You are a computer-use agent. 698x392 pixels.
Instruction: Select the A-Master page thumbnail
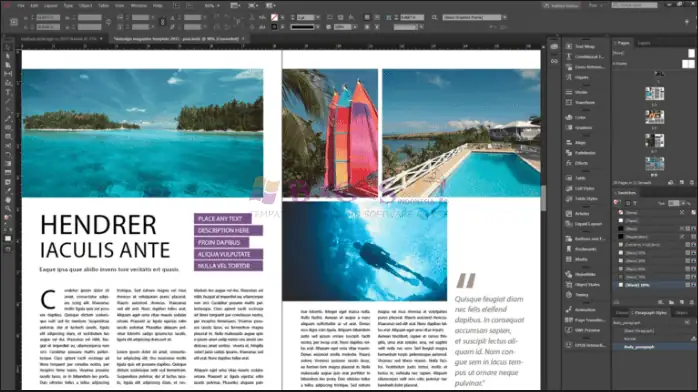point(688,64)
